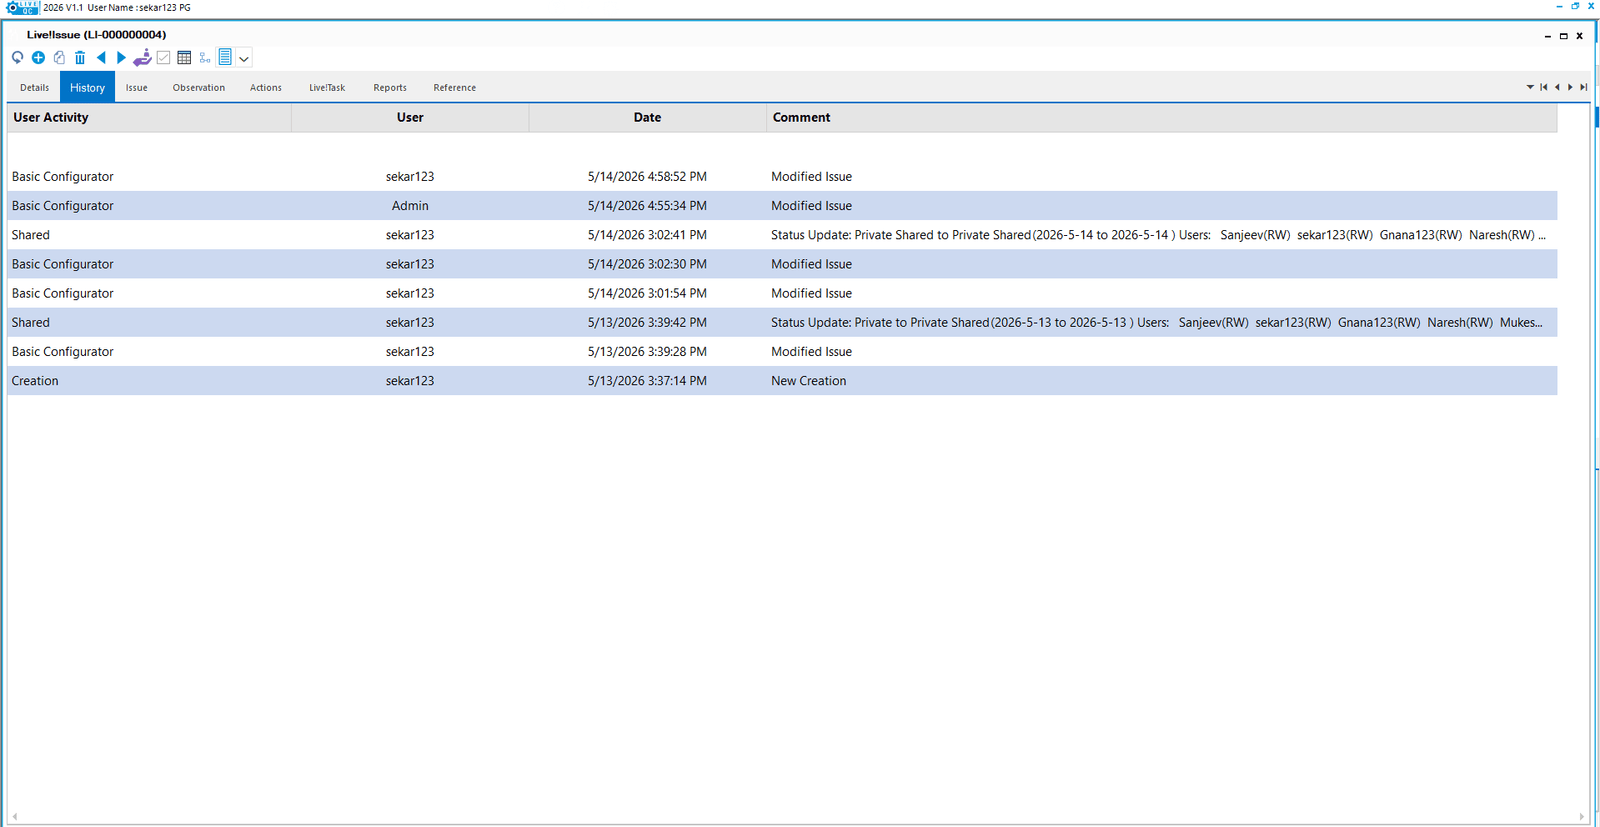Open the dropdown beside the list layout icon

coord(244,58)
